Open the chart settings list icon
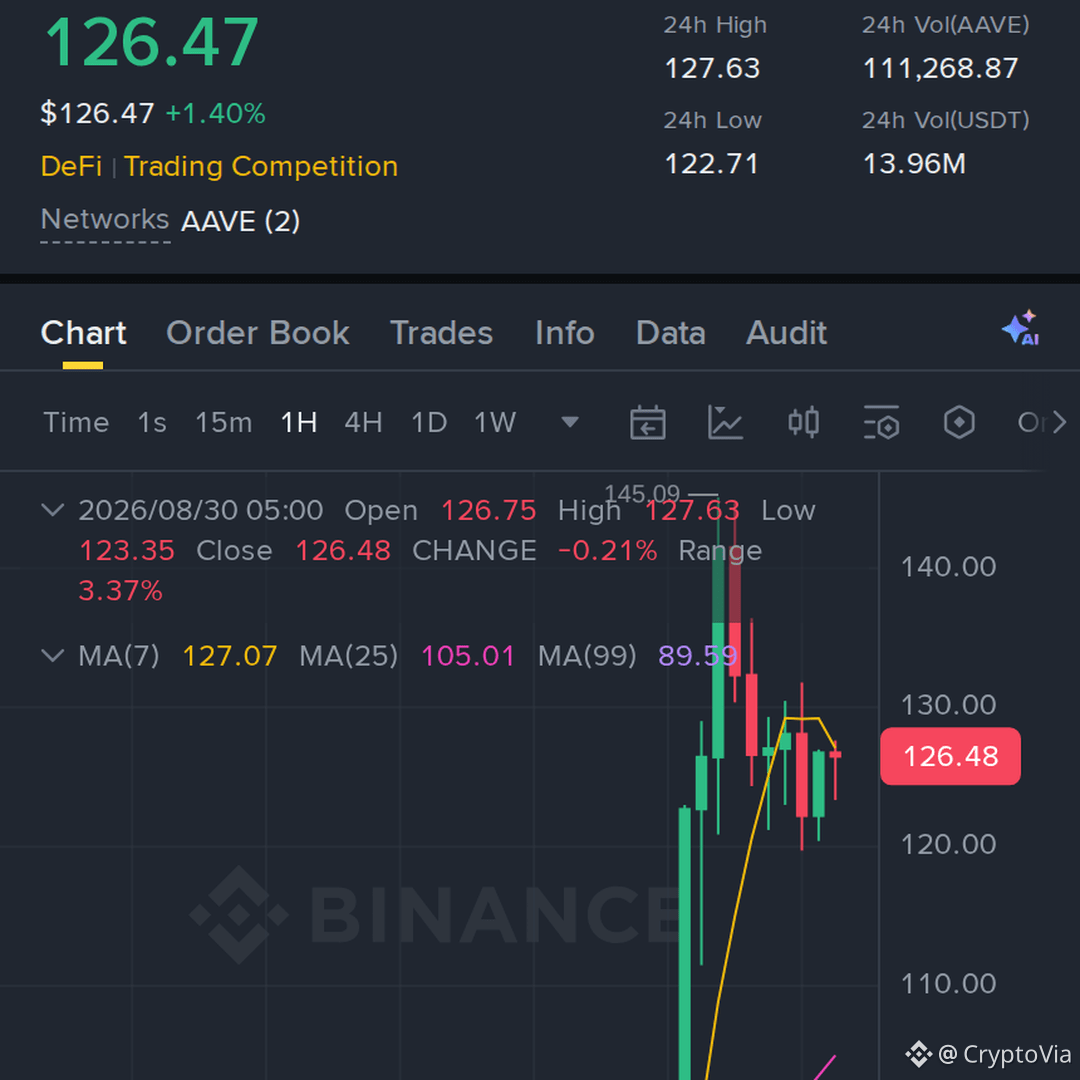This screenshot has width=1080, height=1080. click(x=881, y=422)
